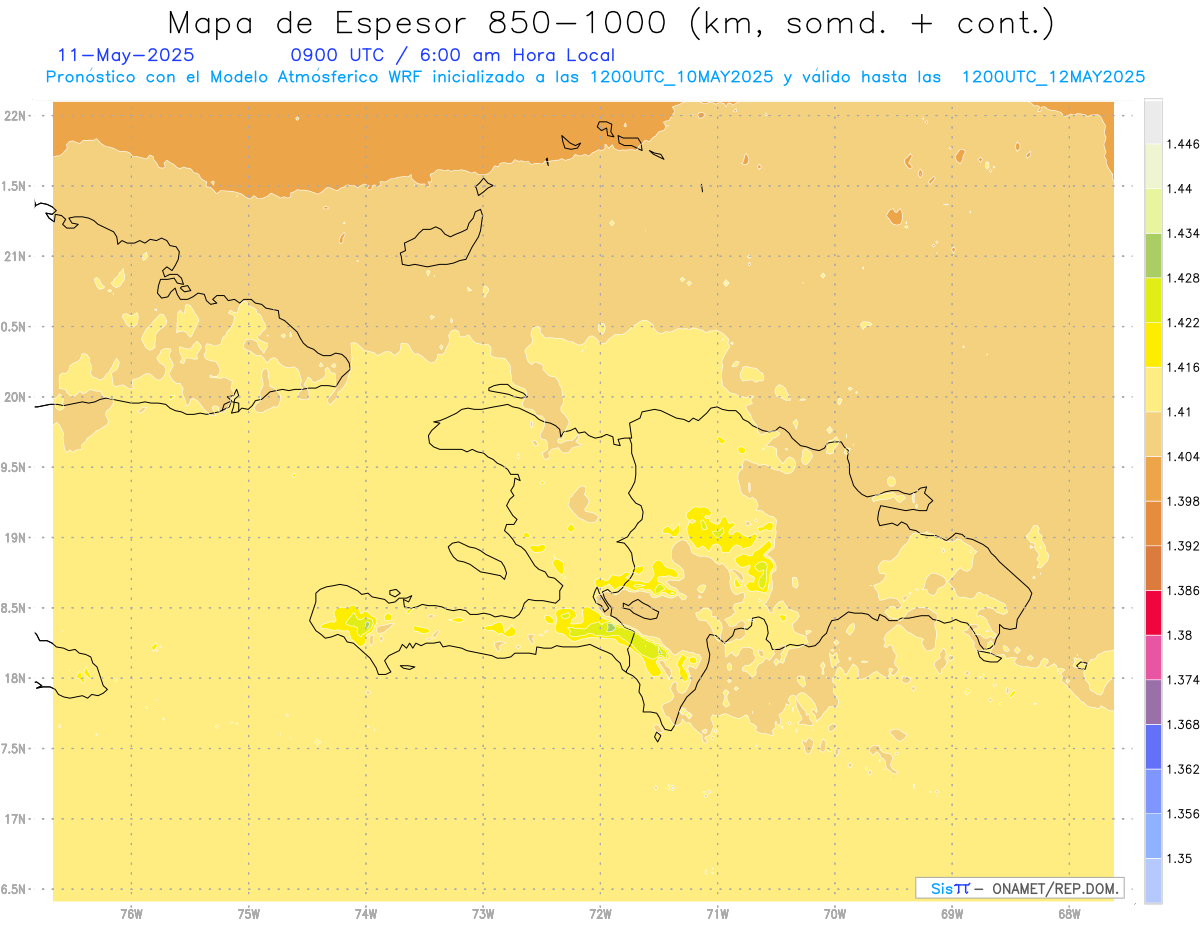
Task: Click the colorbar value '1.35'
Action: 1179,859
